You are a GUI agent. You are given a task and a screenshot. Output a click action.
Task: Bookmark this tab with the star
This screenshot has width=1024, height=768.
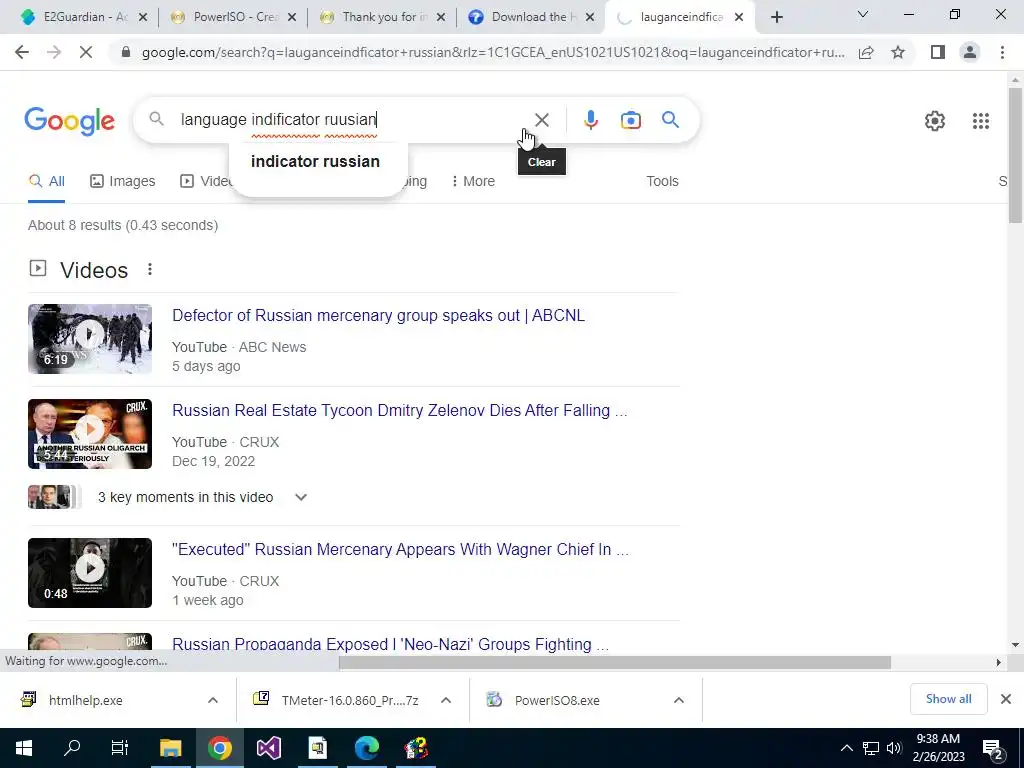tap(898, 52)
